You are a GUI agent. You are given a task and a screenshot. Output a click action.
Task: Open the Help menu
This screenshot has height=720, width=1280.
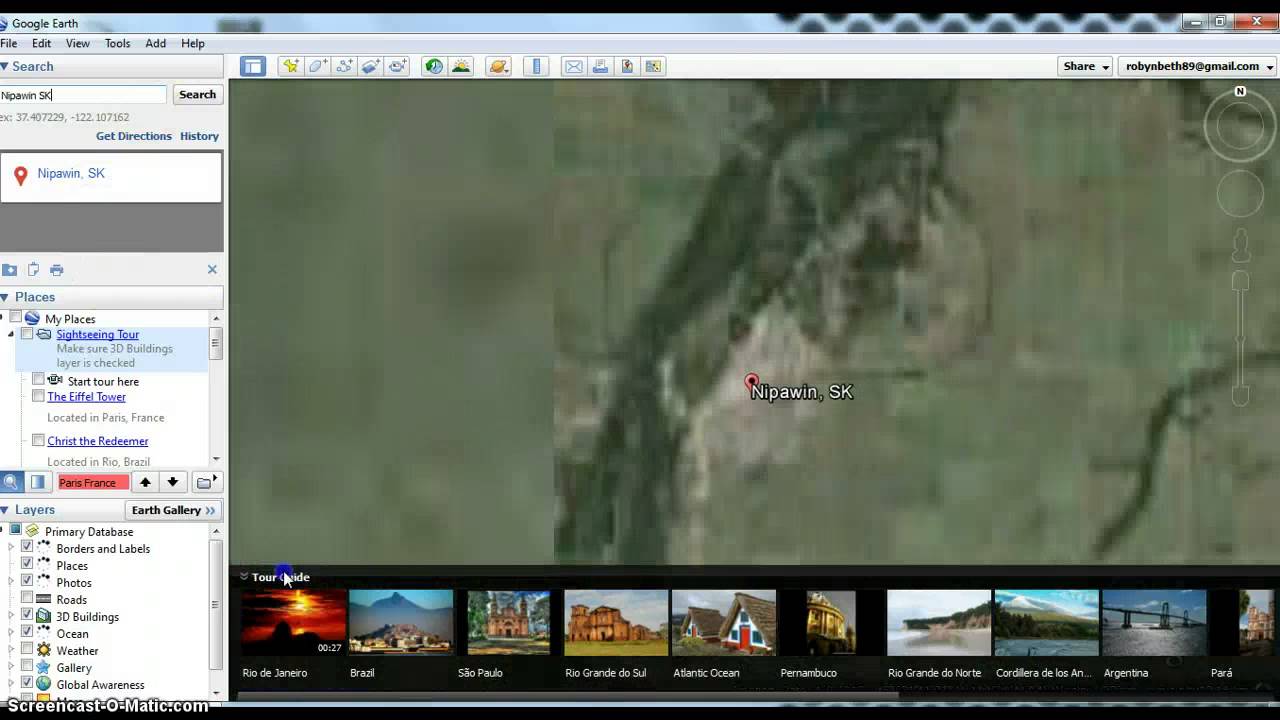pyautogui.click(x=193, y=43)
